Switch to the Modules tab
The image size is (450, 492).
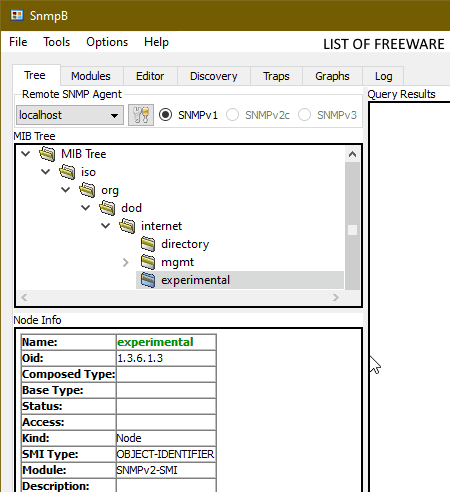[91, 76]
